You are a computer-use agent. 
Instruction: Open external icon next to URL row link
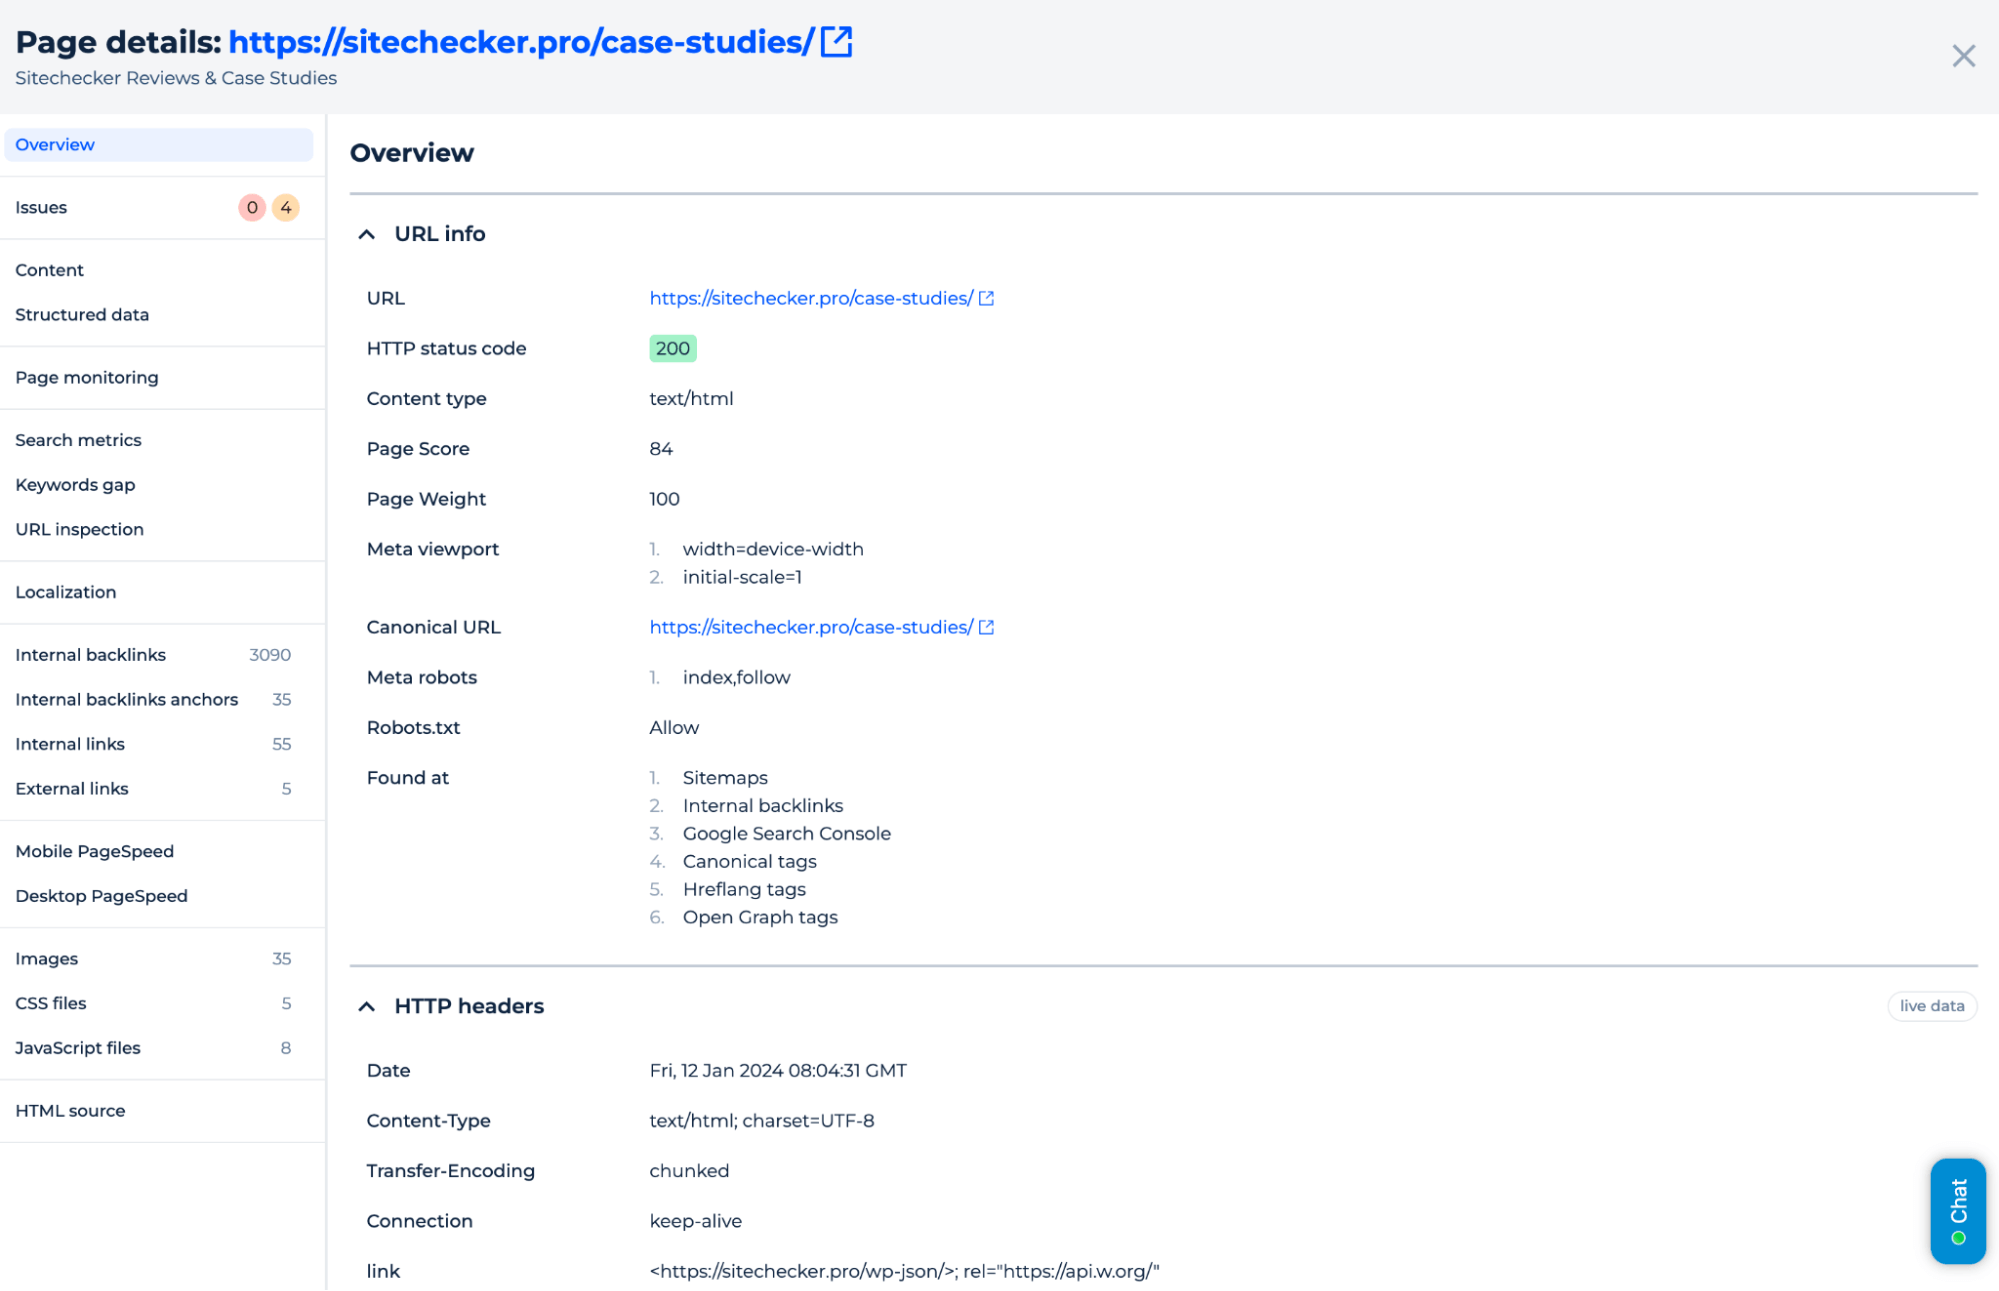point(986,298)
